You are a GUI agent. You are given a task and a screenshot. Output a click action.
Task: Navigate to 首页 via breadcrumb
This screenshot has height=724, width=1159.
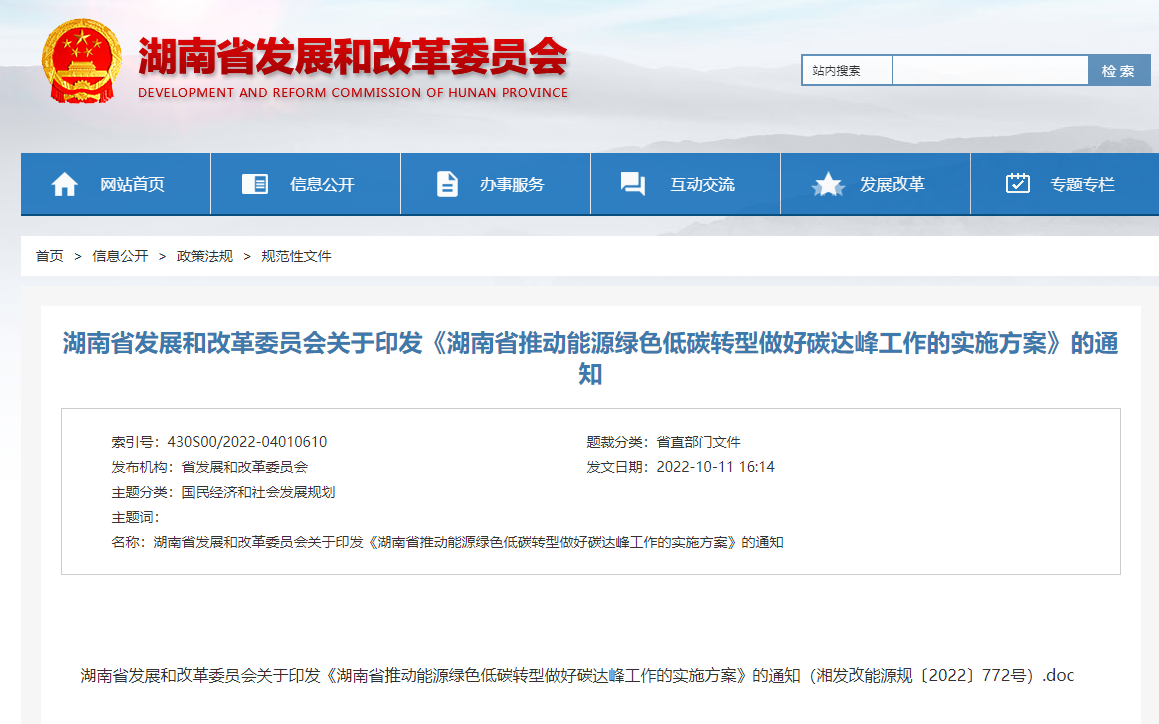click(49, 256)
